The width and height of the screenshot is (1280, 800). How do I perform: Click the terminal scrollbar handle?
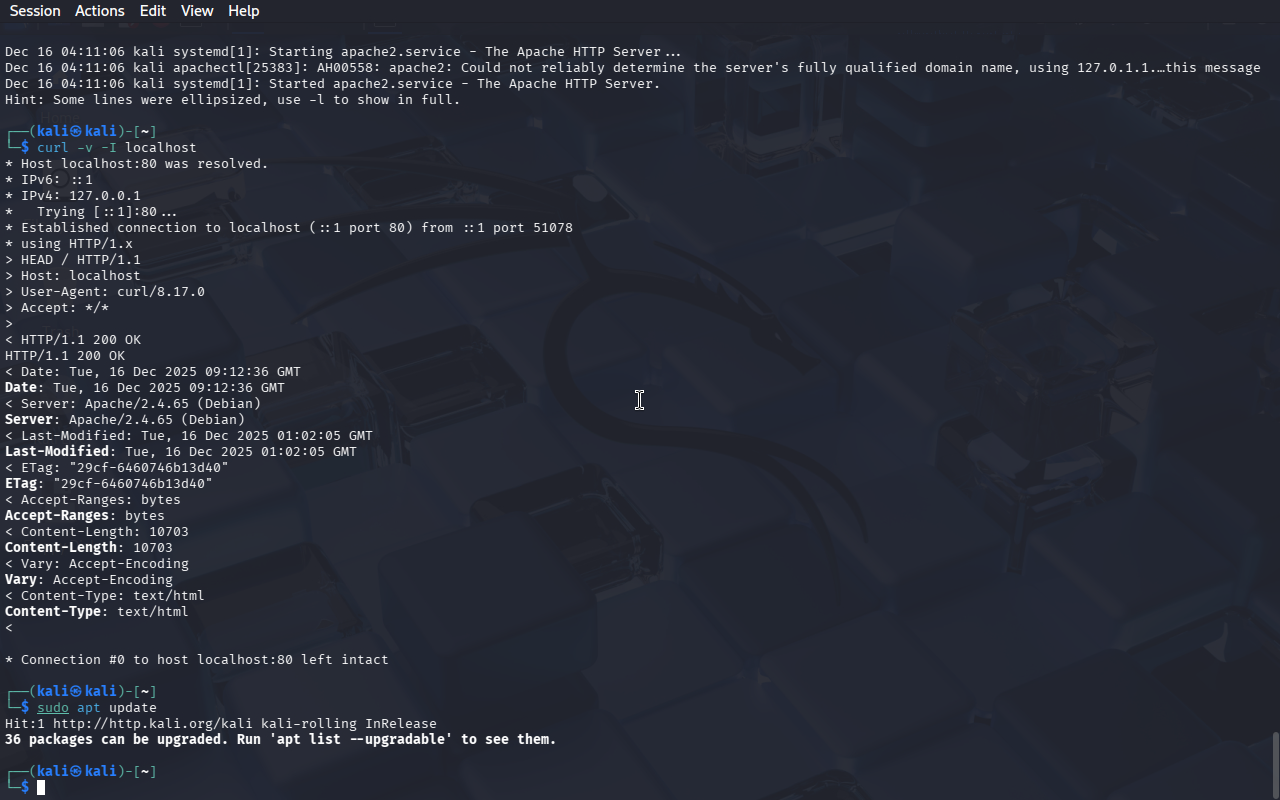[x=1275, y=764]
